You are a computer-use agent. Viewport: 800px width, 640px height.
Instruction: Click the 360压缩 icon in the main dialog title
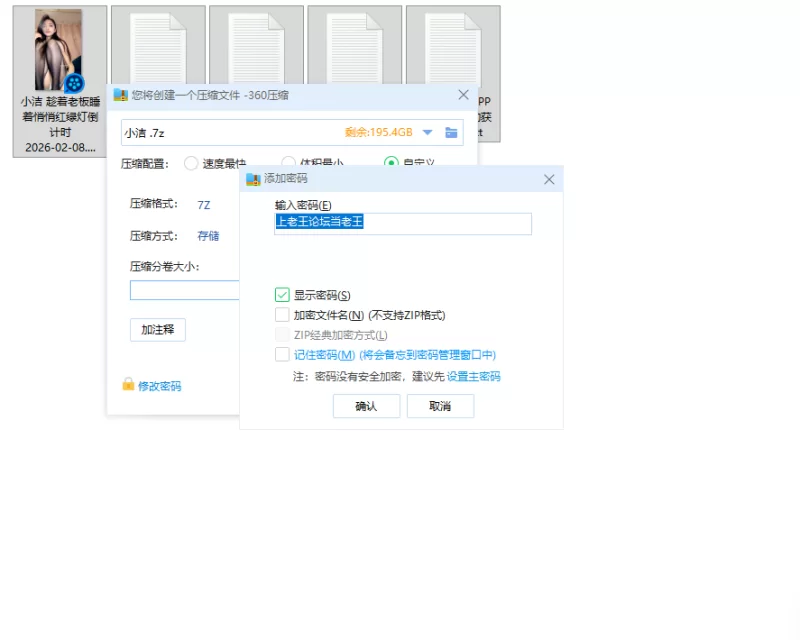point(120,95)
